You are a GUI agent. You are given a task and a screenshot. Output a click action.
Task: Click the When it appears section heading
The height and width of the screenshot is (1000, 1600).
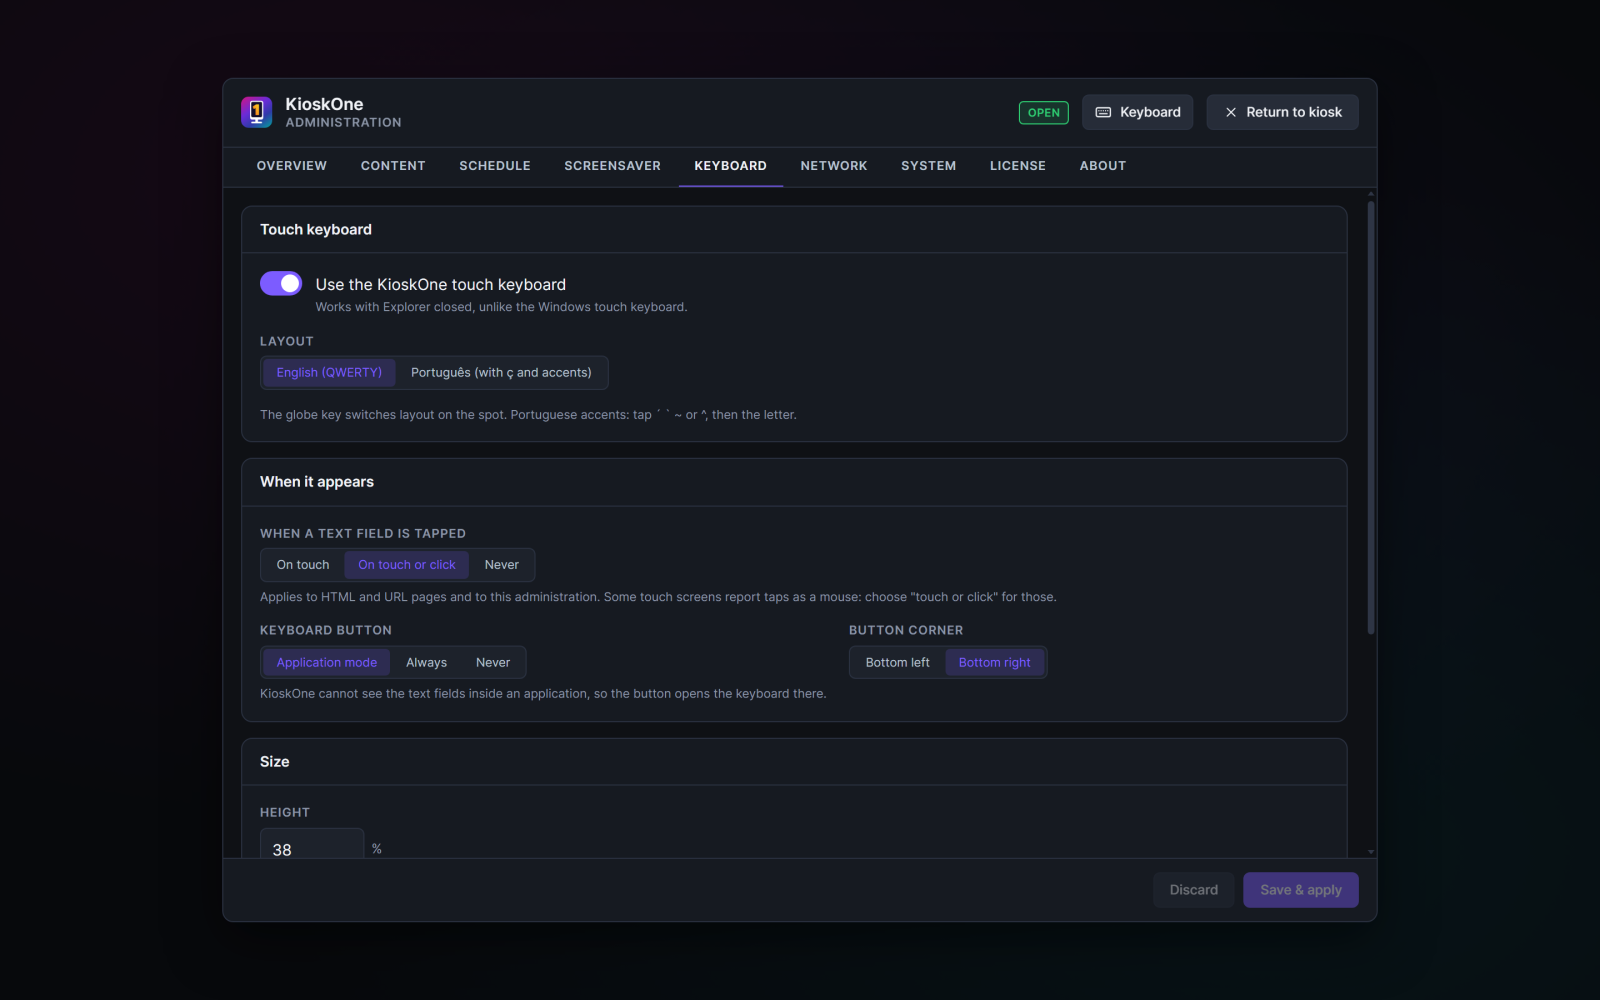317,481
